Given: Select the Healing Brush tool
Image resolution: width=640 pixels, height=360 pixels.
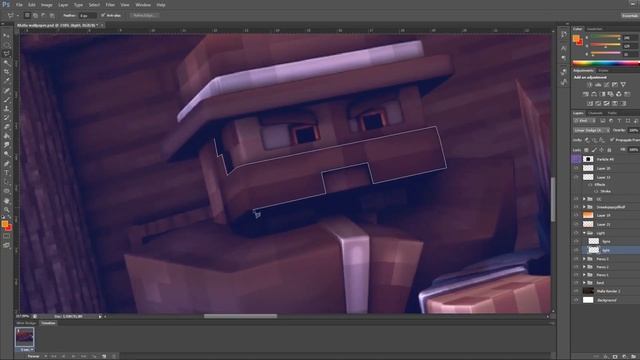Looking at the screenshot, I should [x=7, y=90].
